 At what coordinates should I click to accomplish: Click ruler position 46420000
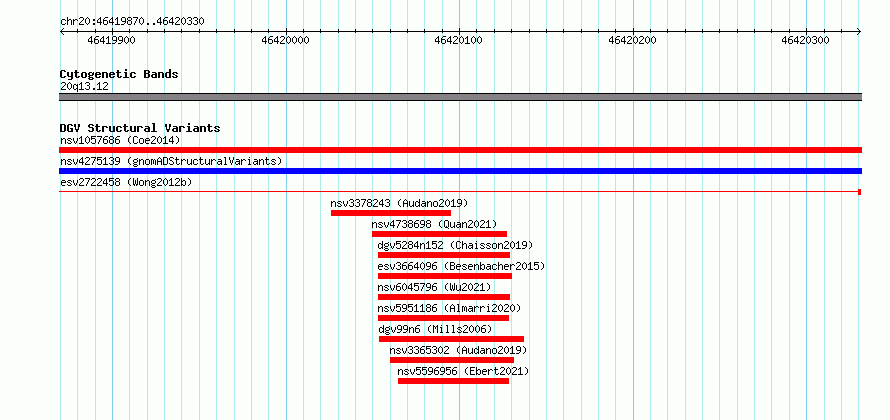tap(286, 40)
